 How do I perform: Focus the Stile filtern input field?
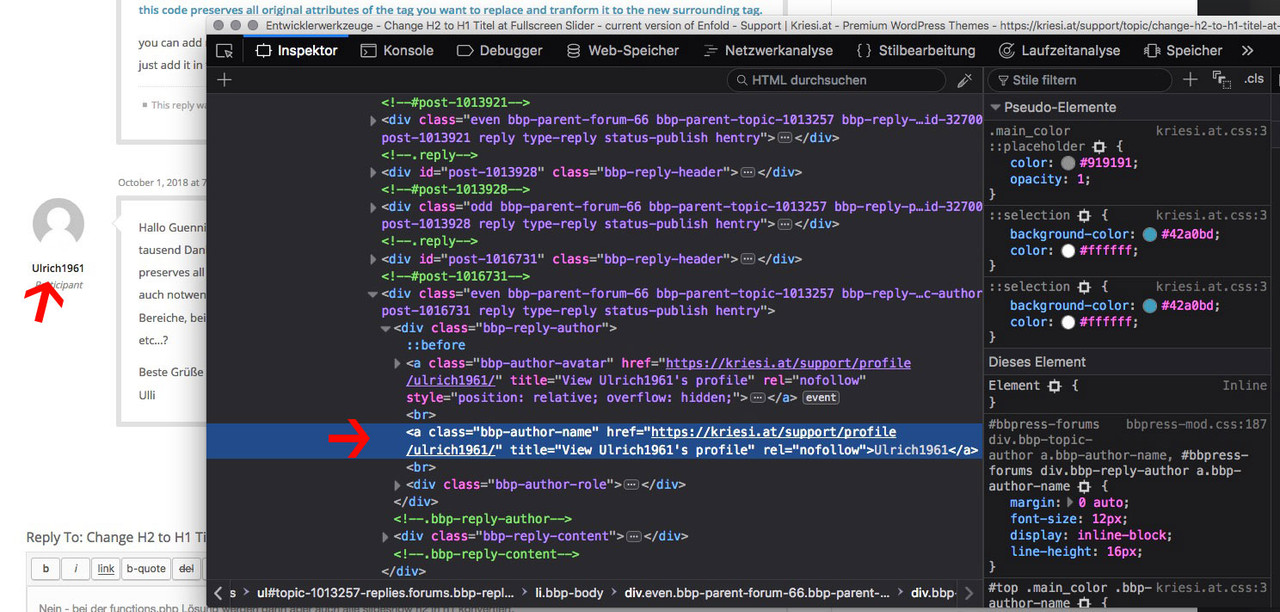[x=1080, y=80]
